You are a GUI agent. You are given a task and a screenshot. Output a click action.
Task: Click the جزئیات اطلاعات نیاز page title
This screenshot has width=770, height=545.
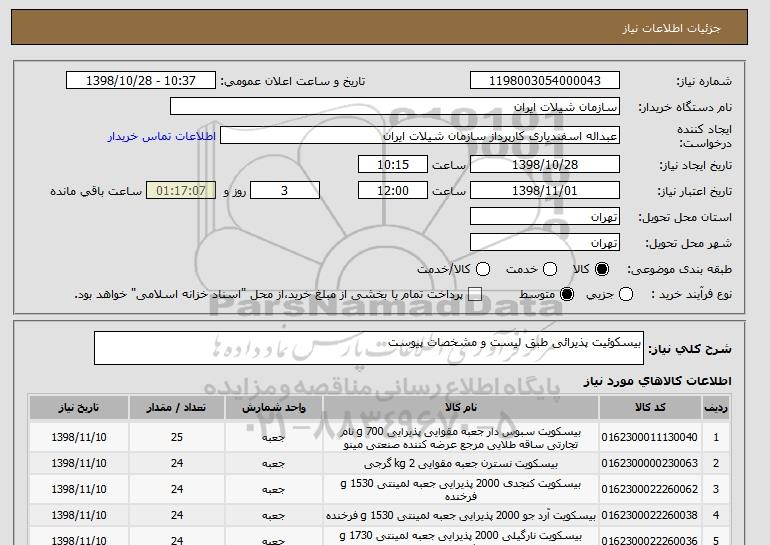pyautogui.click(x=671, y=28)
